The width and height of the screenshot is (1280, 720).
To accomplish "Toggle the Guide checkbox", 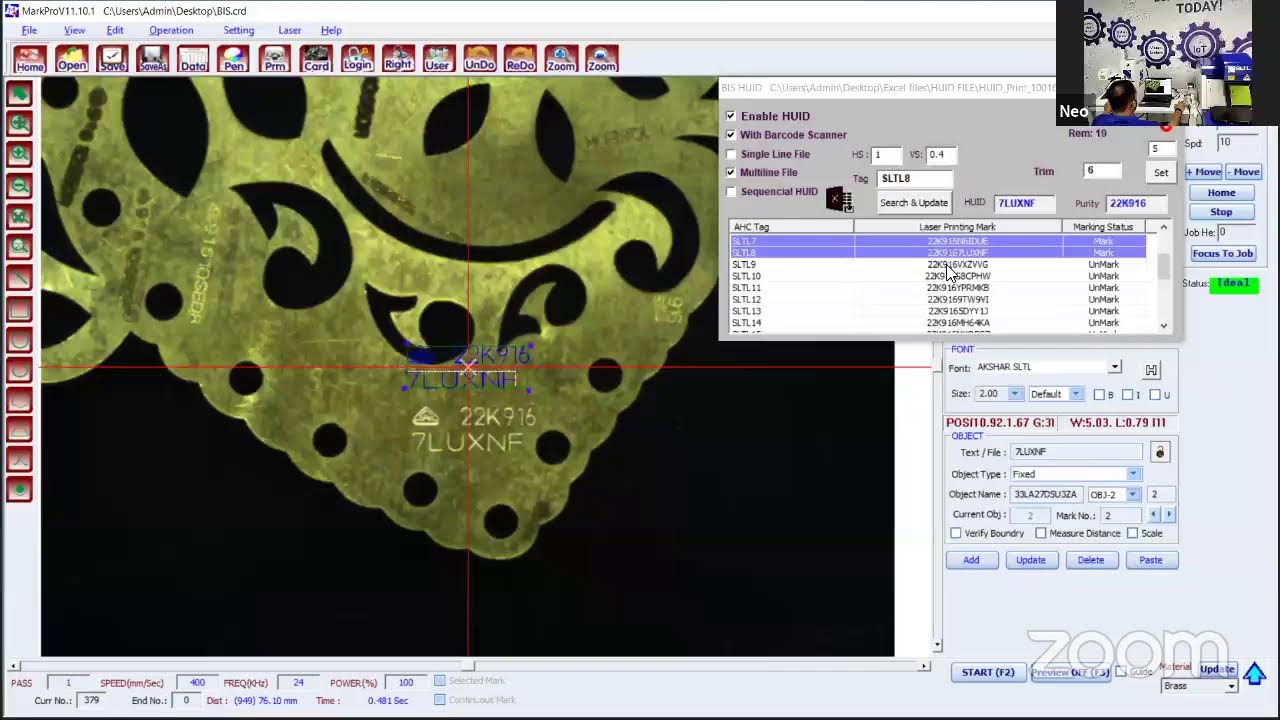I will [x=1121, y=672].
